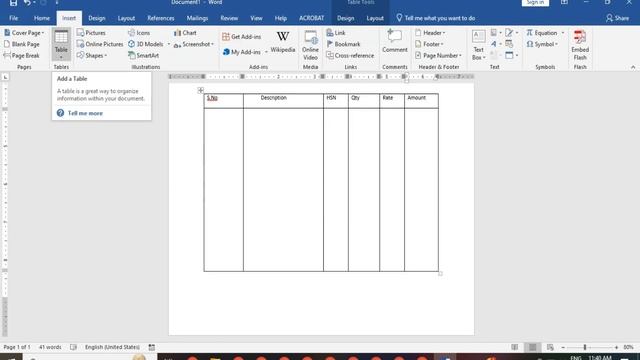
Task: Insert a Chart
Action: 185,33
